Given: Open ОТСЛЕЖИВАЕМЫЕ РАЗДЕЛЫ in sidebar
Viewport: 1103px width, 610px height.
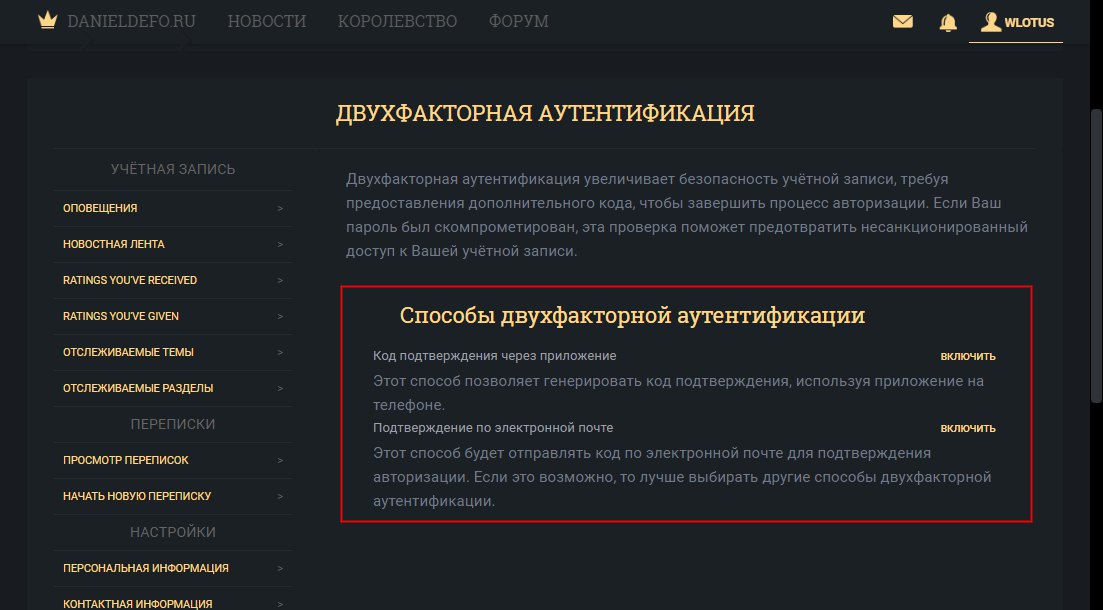Looking at the screenshot, I should pyautogui.click(x=173, y=388).
